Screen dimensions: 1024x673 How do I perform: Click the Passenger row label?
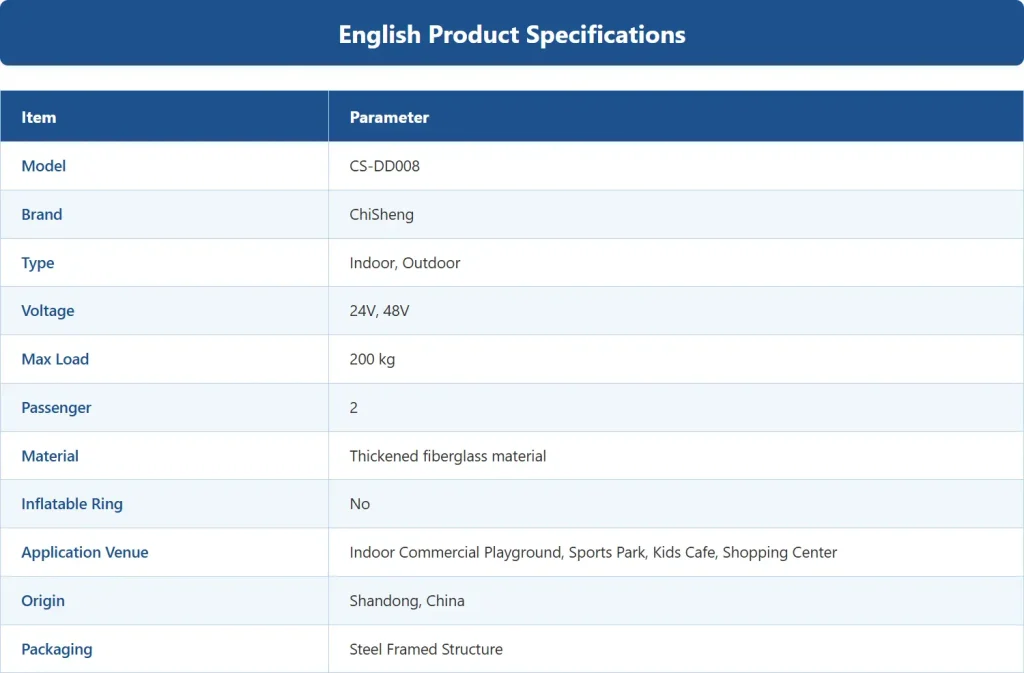click(x=56, y=408)
